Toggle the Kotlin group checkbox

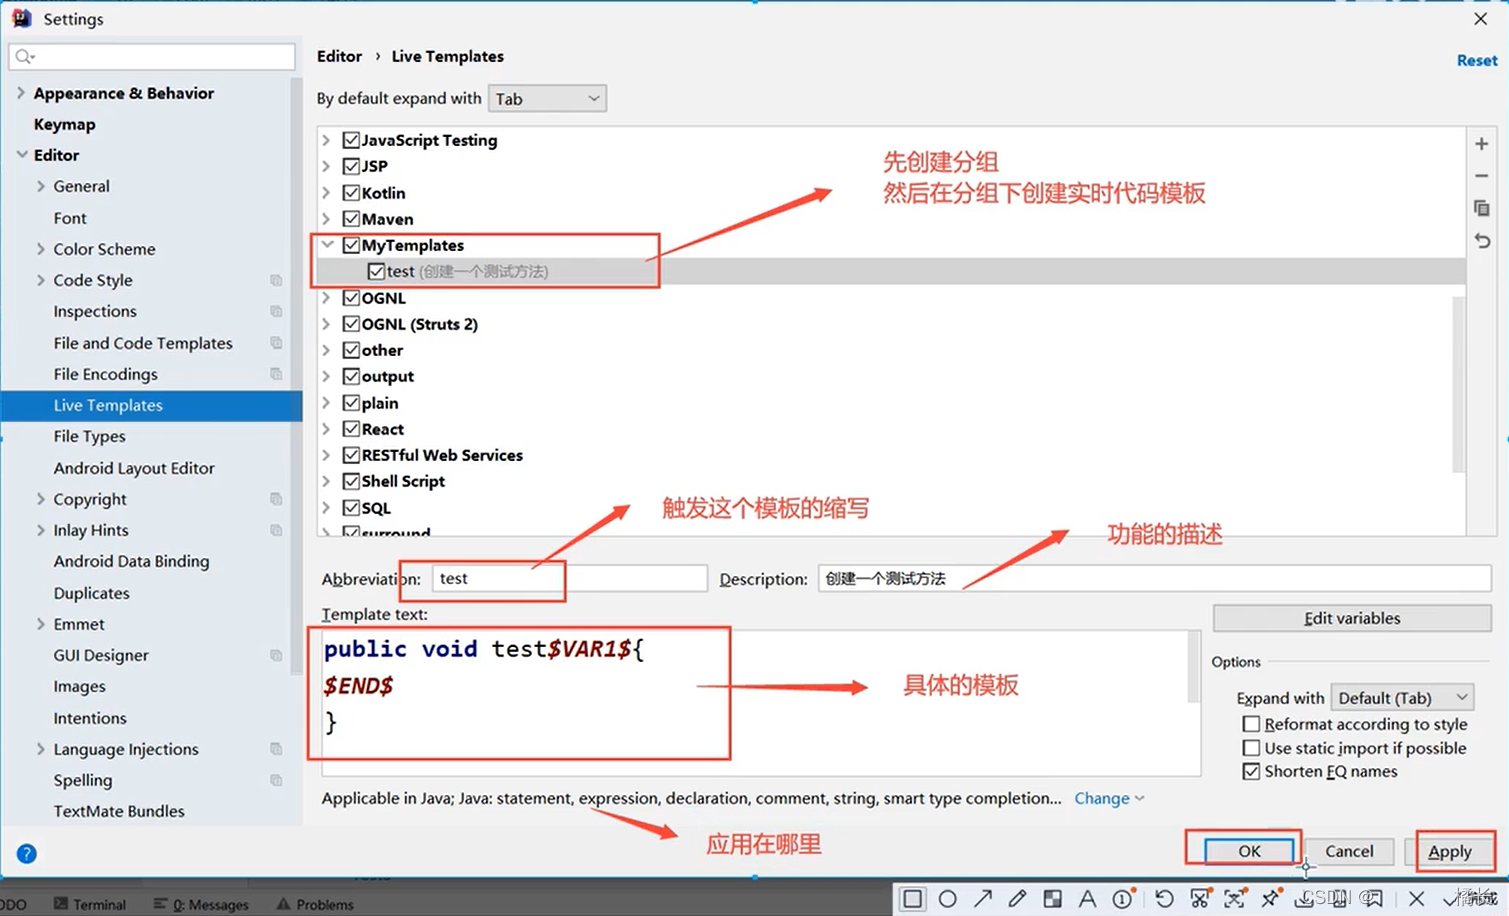(x=351, y=193)
